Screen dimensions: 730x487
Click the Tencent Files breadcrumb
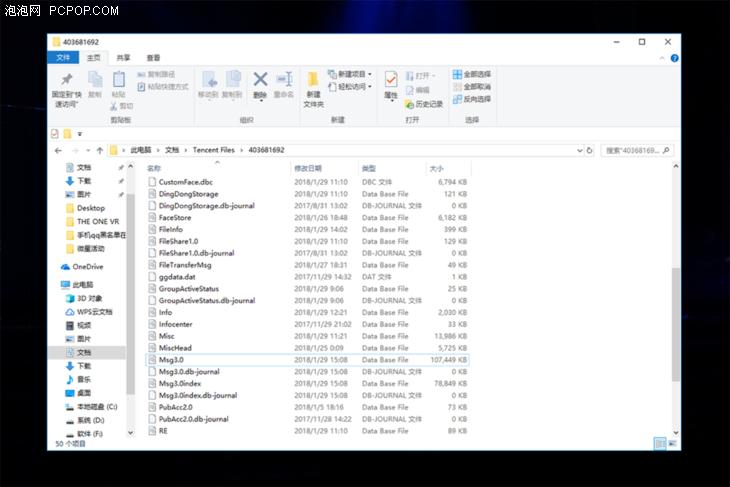(214, 150)
